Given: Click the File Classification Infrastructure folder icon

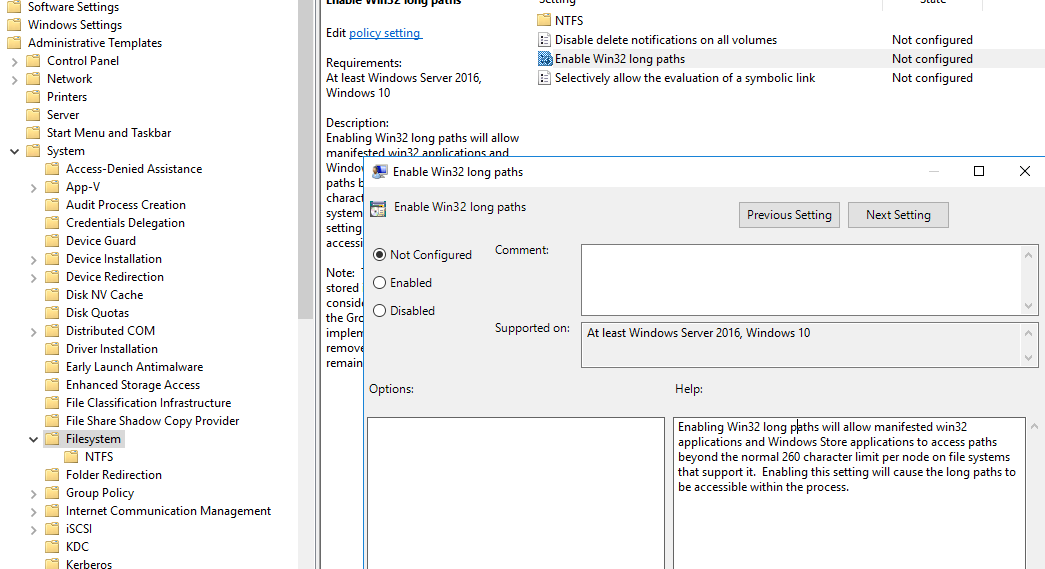Looking at the screenshot, I should tap(52, 402).
